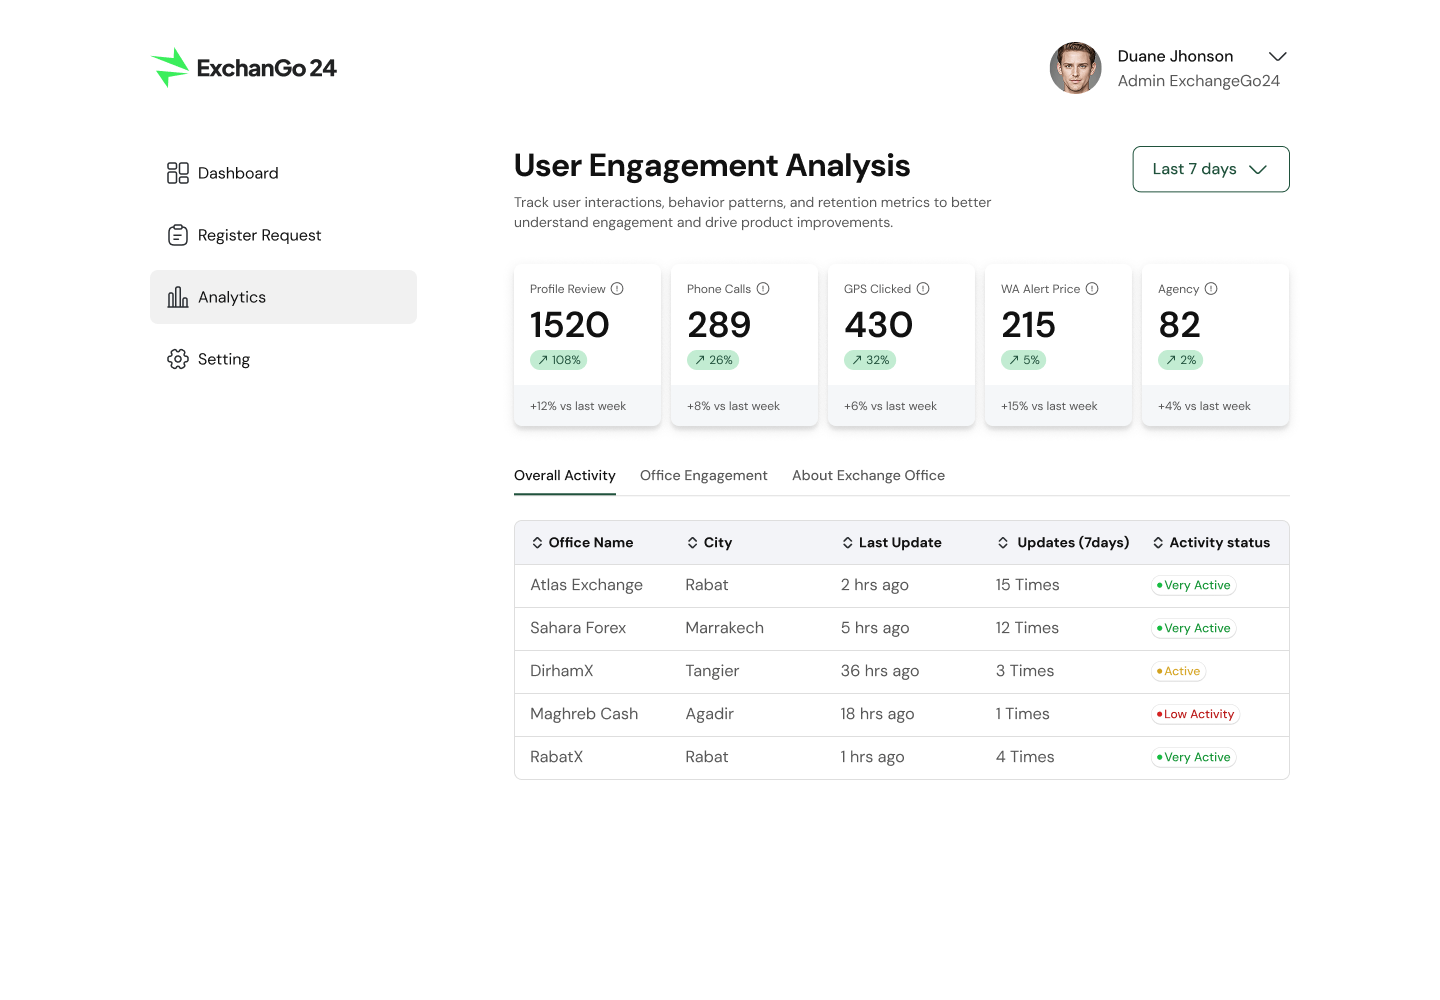Screen dimensions: 1440x1000
Task: Expand the user account chevron menu
Action: click(1277, 57)
